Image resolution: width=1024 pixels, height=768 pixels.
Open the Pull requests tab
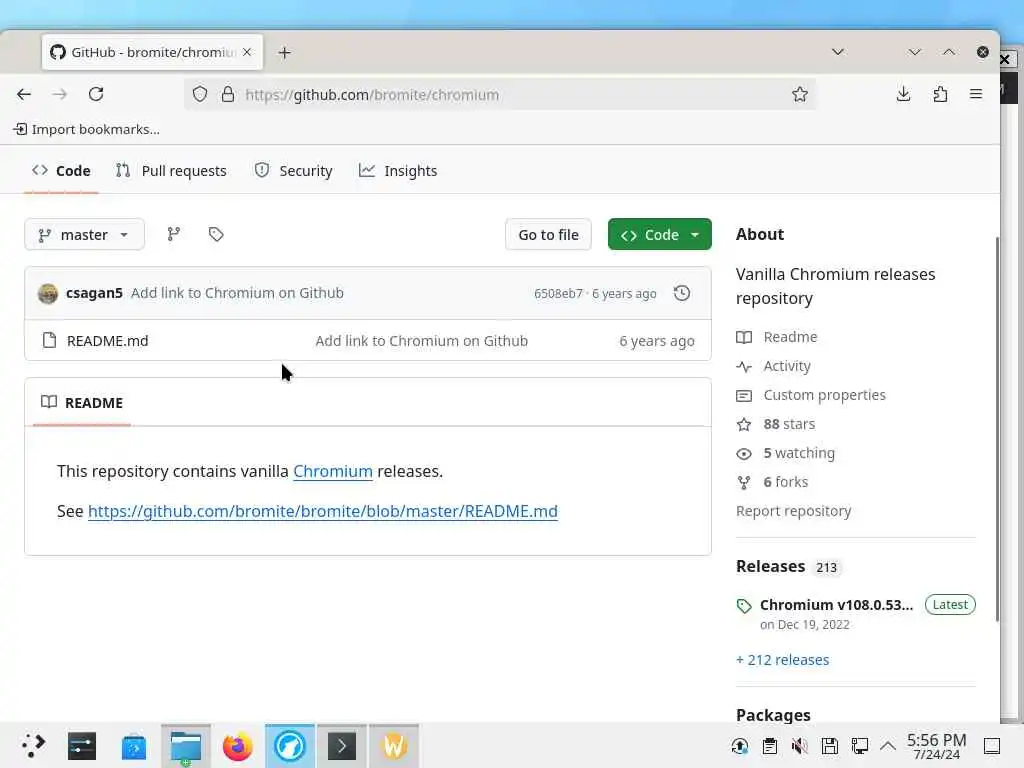pyautogui.click(x=171, y=171)
